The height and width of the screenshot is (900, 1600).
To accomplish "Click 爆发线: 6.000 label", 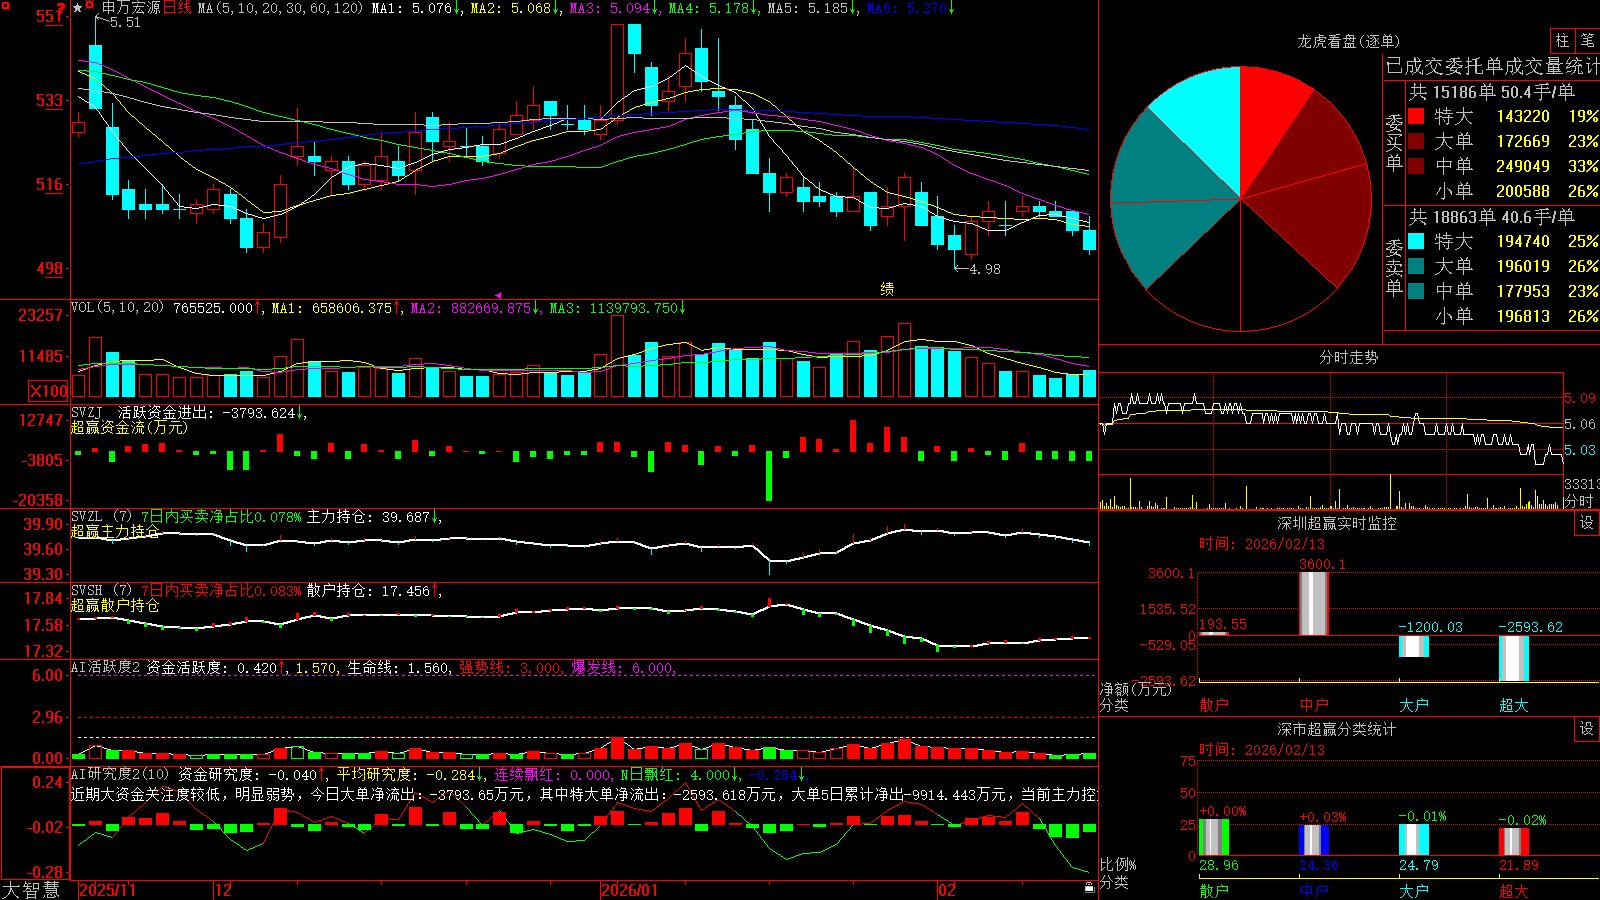I will [x=624, y=668].
